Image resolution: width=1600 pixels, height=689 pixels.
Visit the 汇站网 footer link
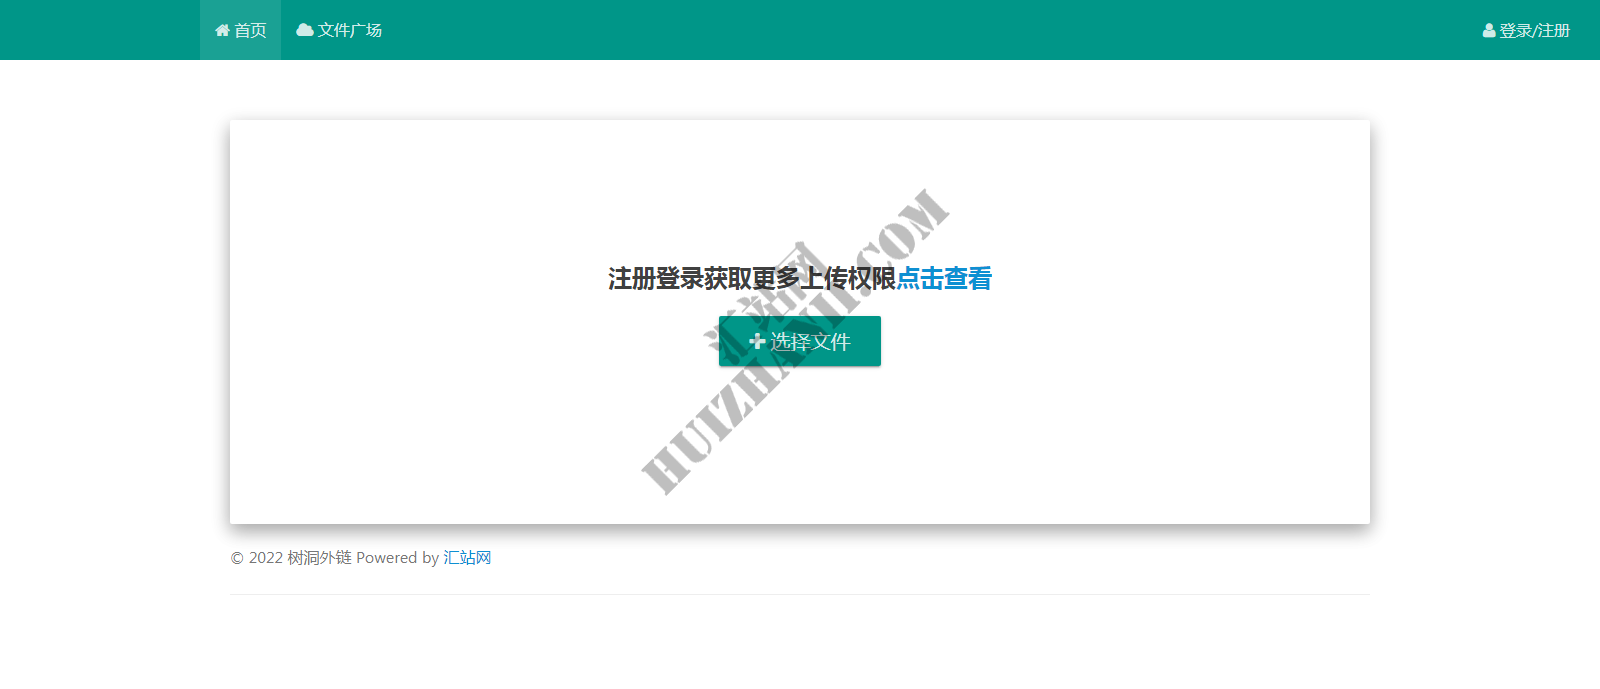[x=467, y=558]
